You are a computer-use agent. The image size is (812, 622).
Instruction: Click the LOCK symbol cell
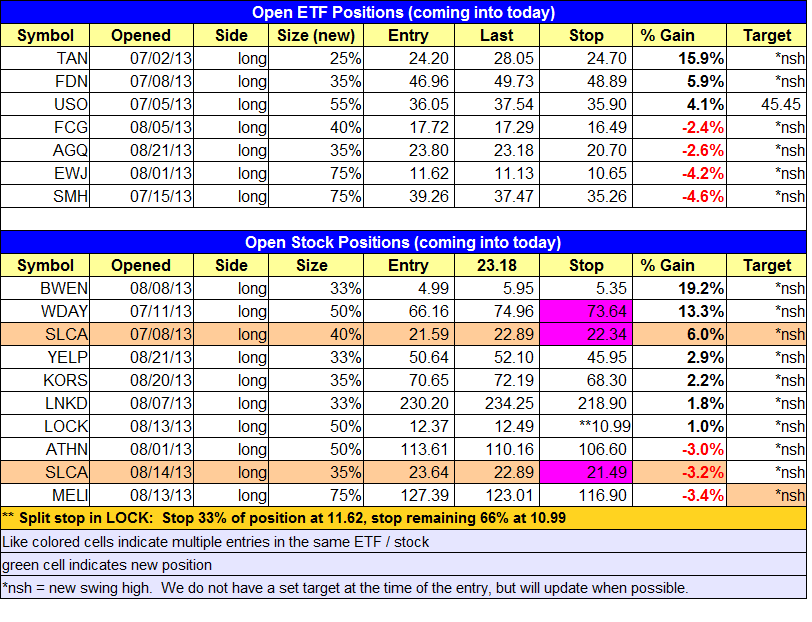click(x=45, y=426)
